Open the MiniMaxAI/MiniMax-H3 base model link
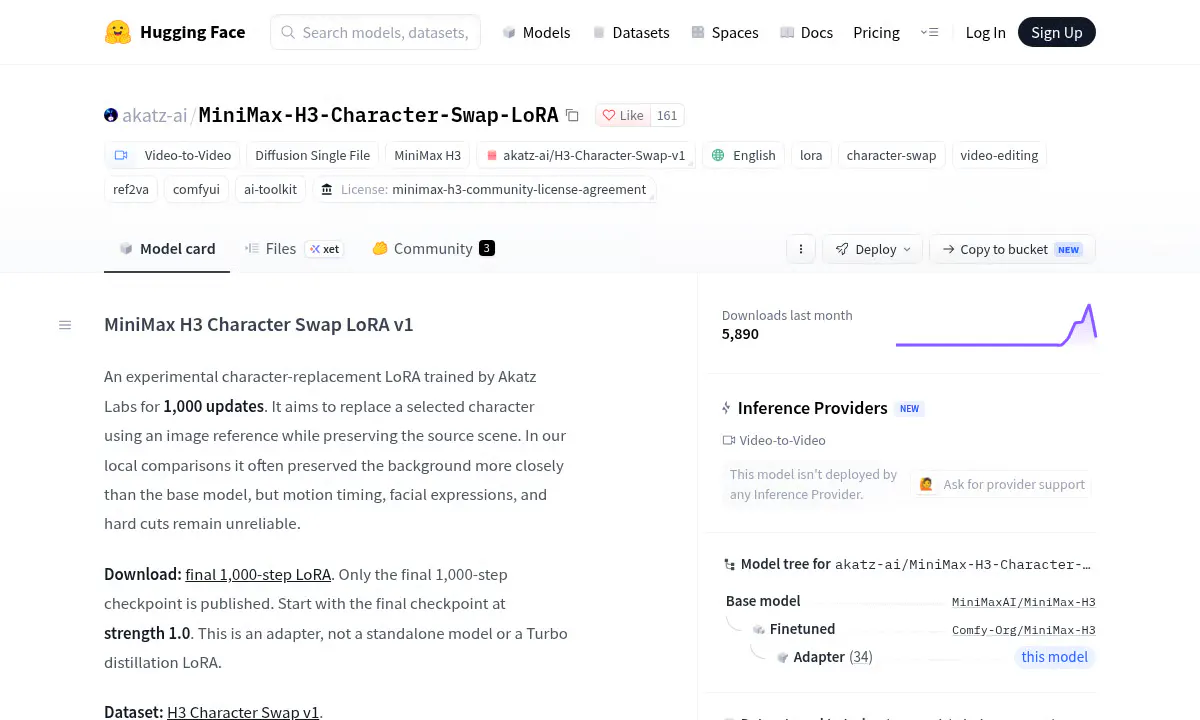Image resolution: width=1200 pixels, height=720 pixels. point(1023,602)
